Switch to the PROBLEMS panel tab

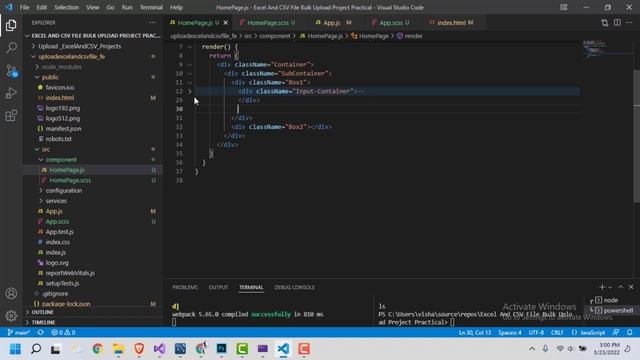pos(185,287)
